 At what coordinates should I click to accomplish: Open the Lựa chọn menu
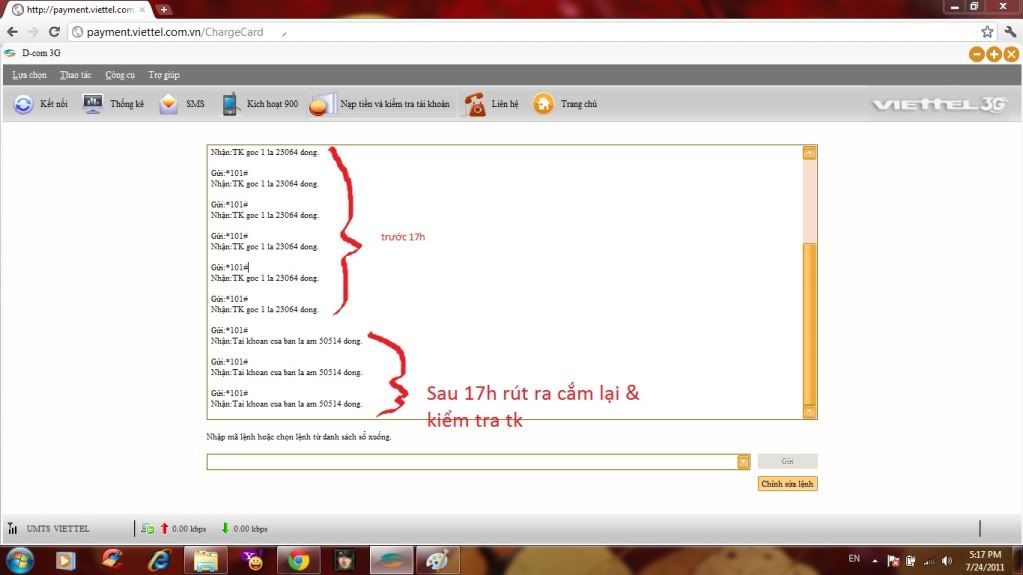coord(29,75)
